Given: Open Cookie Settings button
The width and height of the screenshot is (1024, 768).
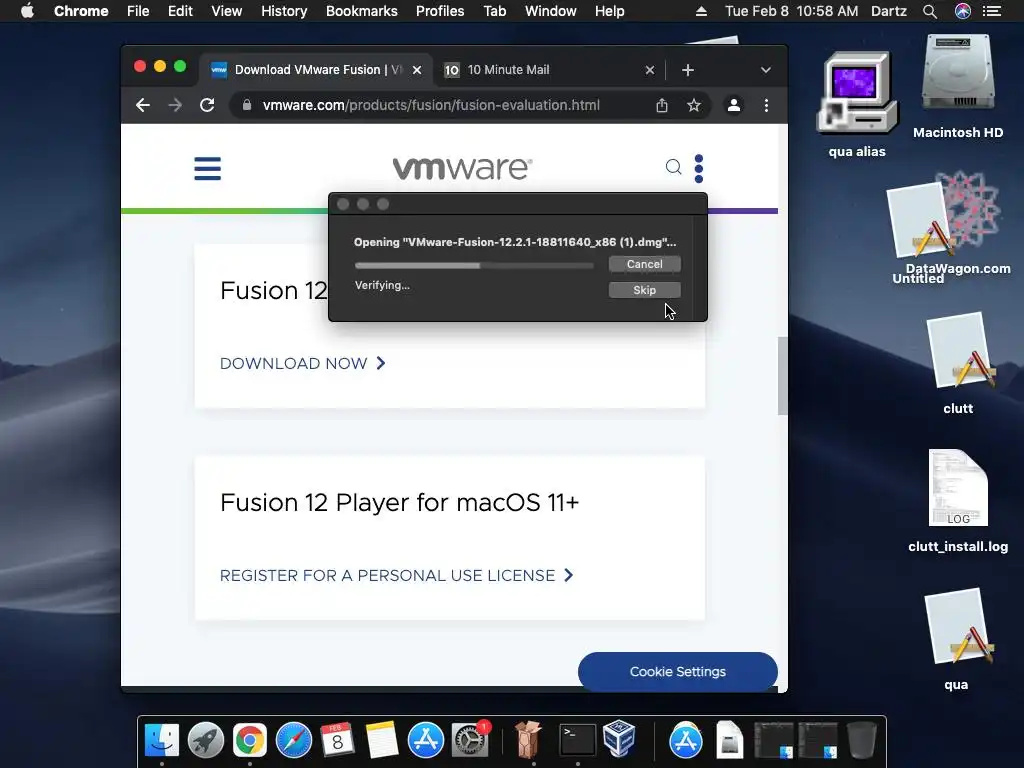Looking at the screenshot, I should (x=678, y=671).
